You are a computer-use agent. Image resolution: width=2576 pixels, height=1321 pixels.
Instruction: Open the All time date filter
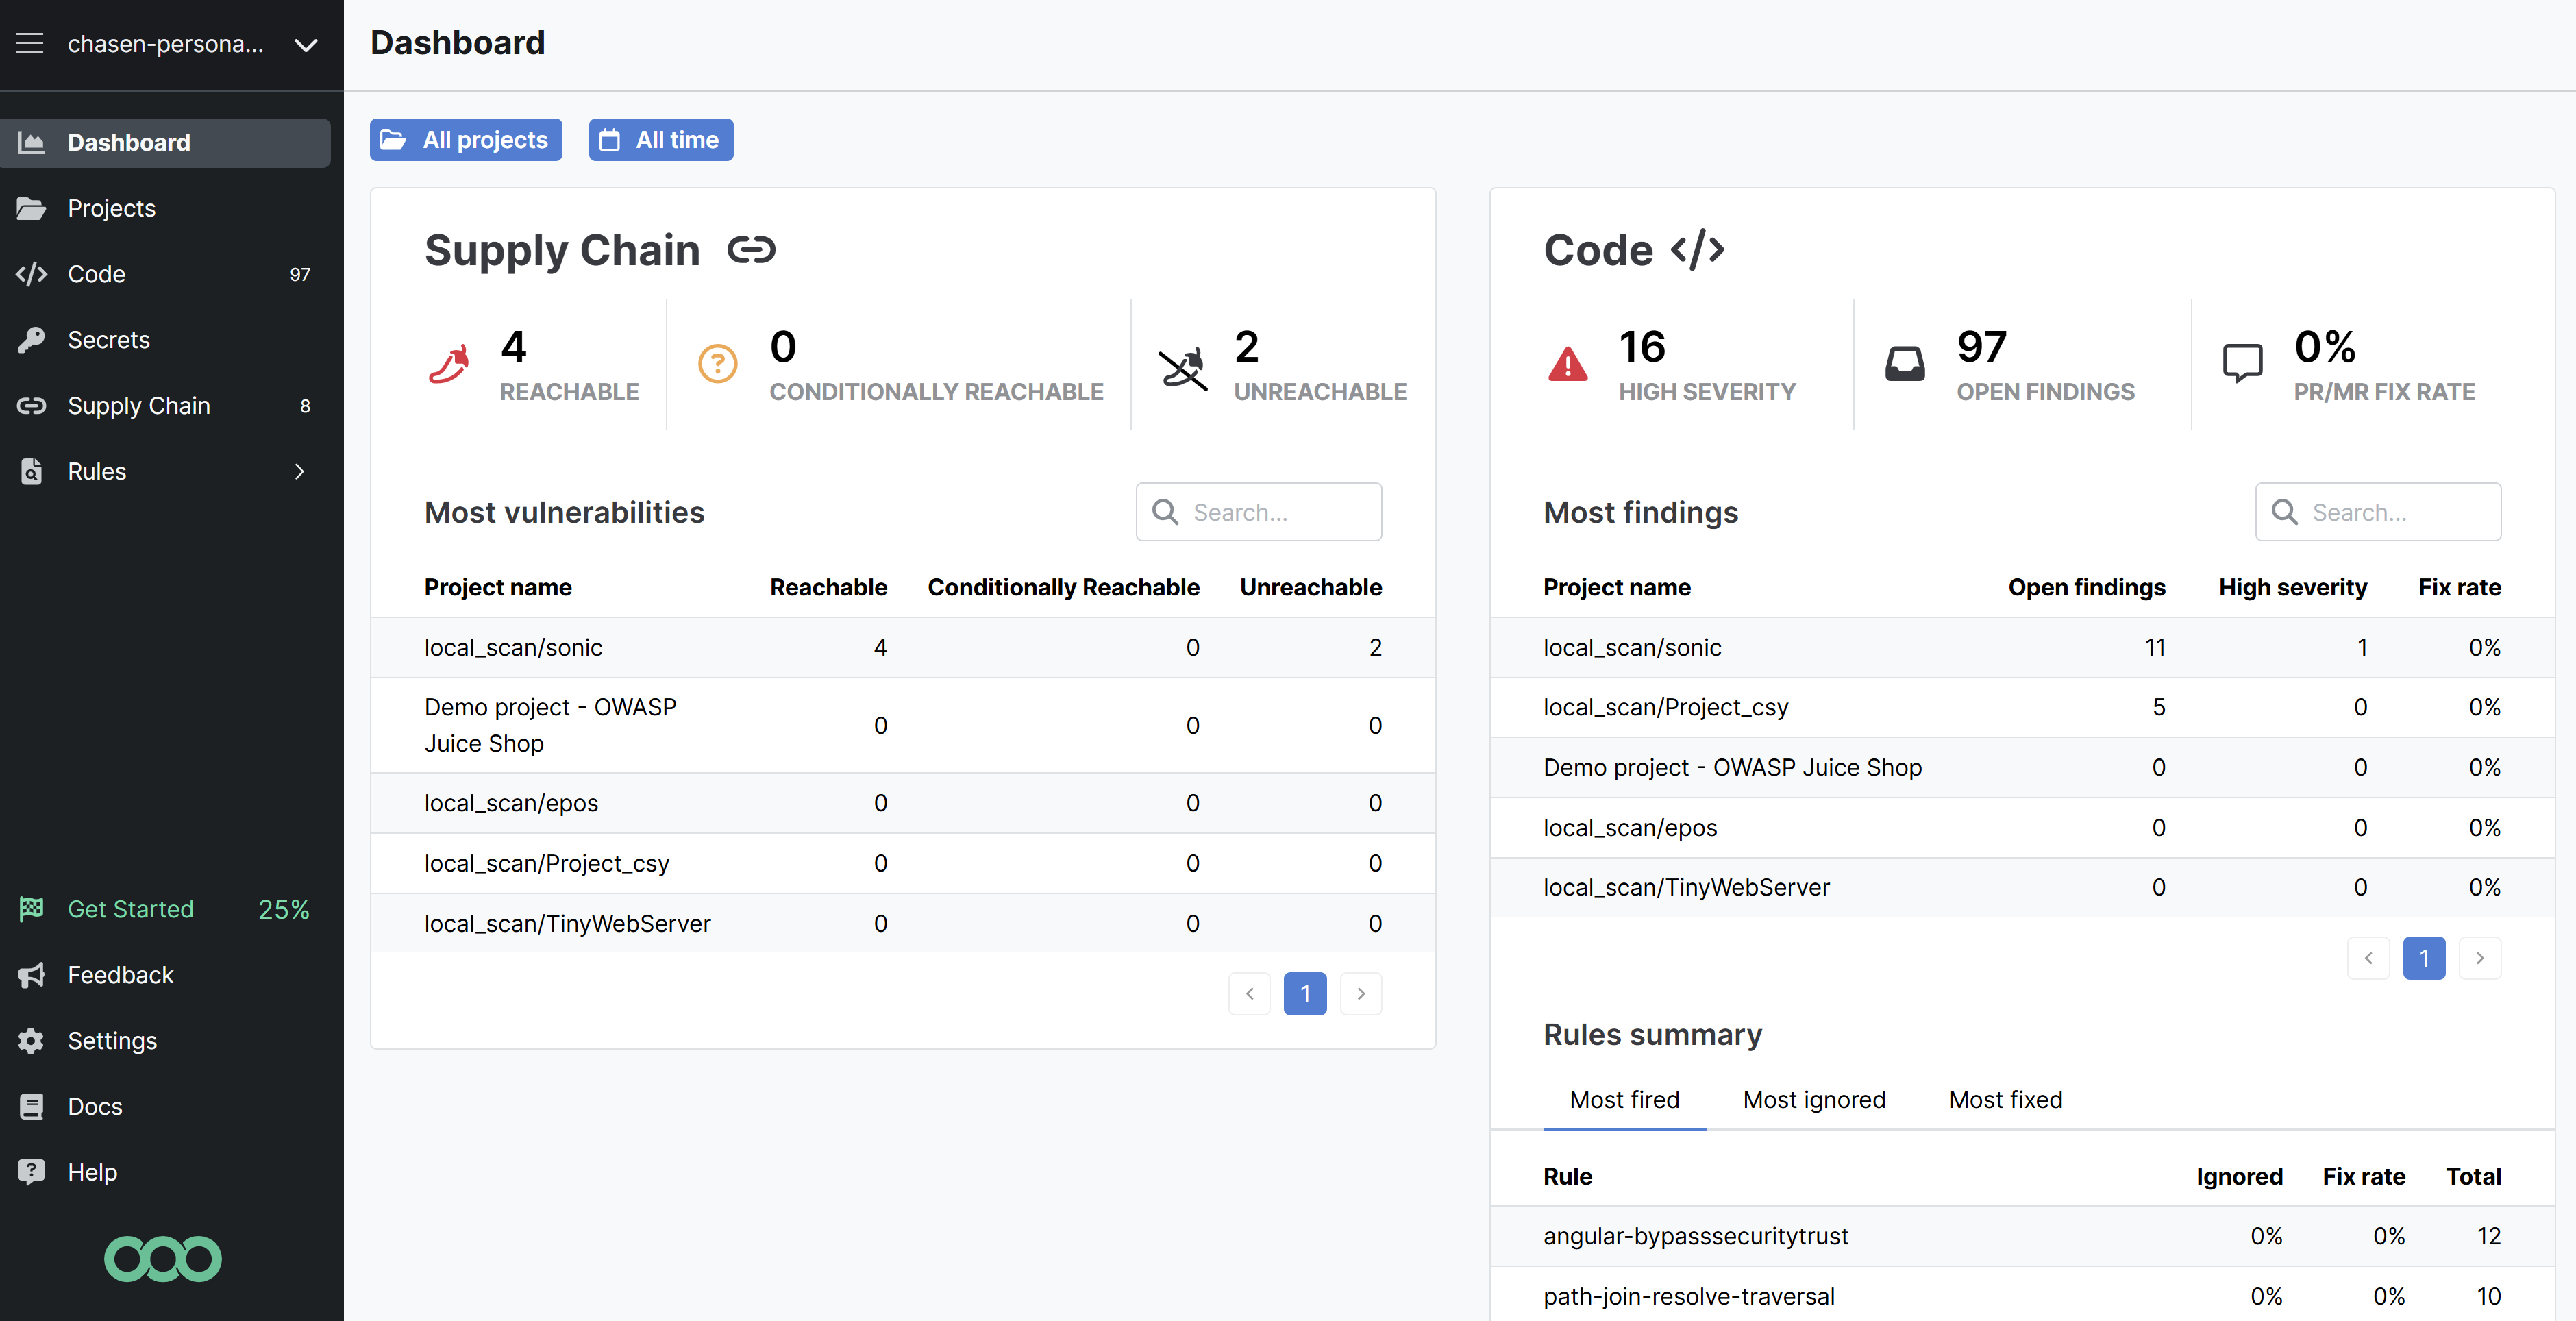(660, 140)
